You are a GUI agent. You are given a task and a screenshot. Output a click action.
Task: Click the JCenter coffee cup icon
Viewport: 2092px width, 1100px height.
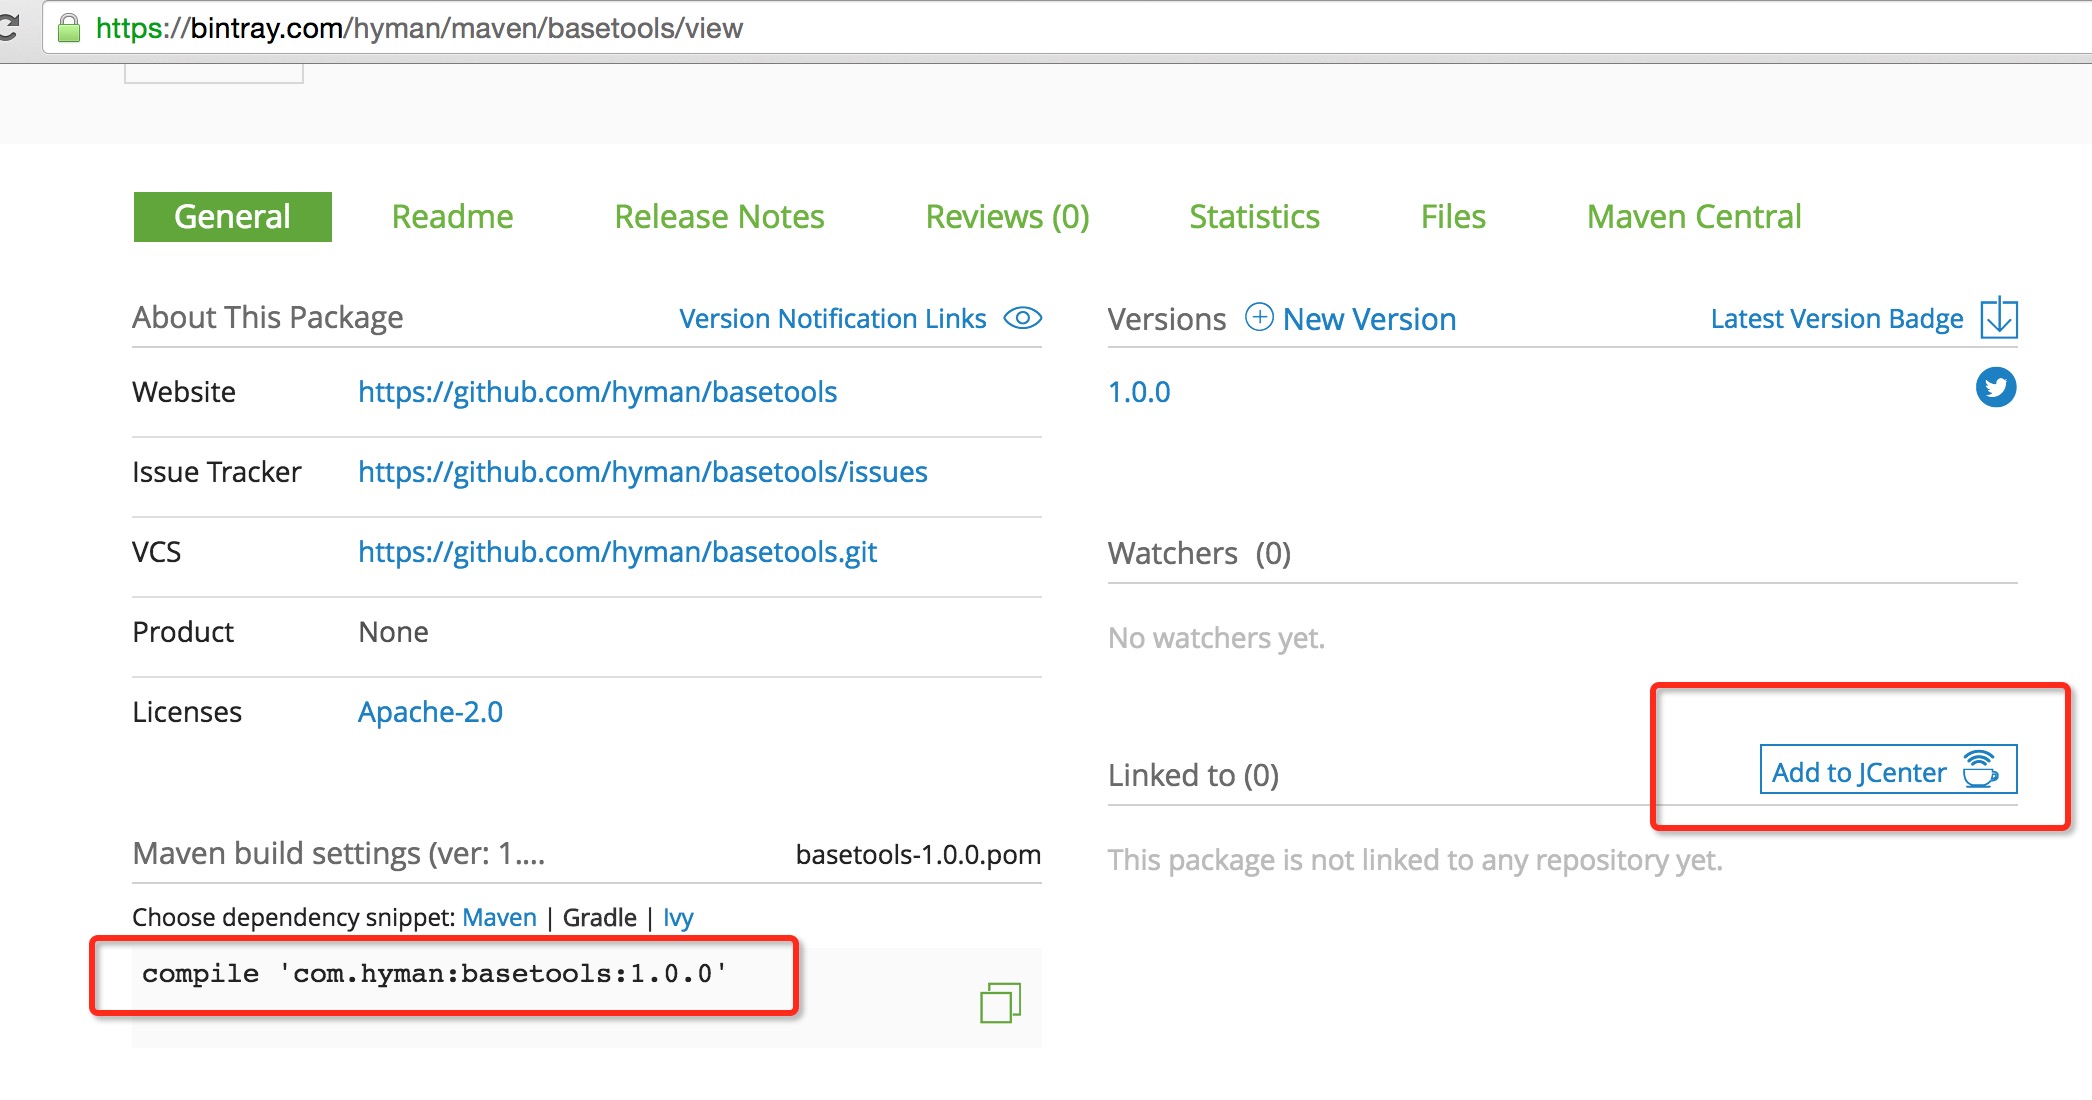[1980, 770]
